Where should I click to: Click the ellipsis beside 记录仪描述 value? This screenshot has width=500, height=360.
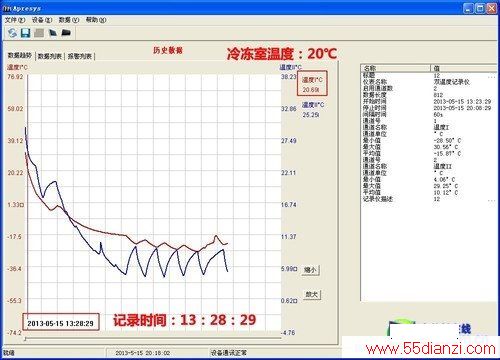(492, 200)
